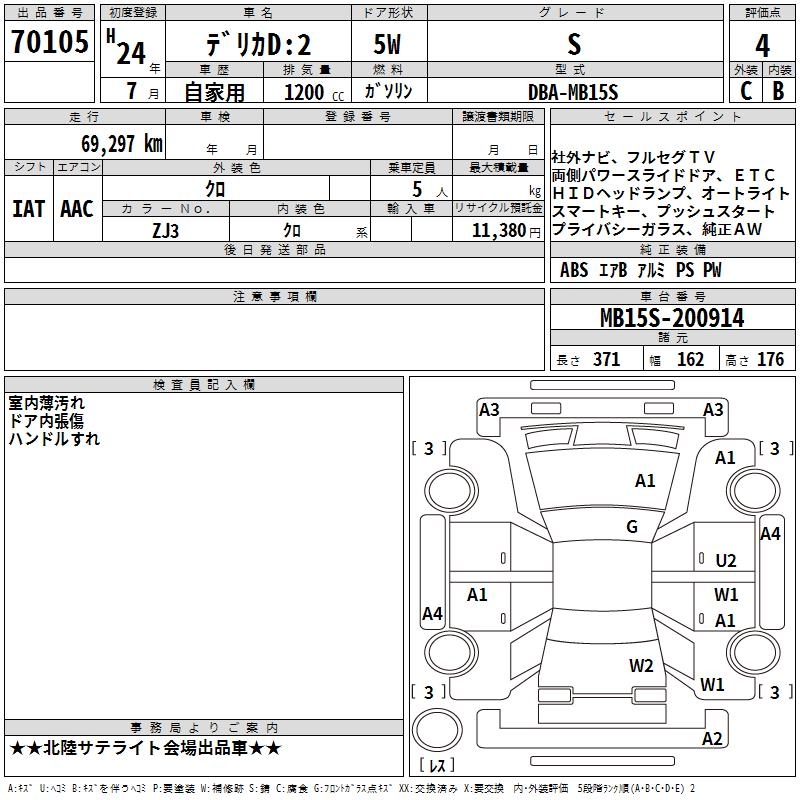The width and height of the screenshot is (800, 800).
Task: Select the seating capacity 5 人
Action: coord(429,189)
